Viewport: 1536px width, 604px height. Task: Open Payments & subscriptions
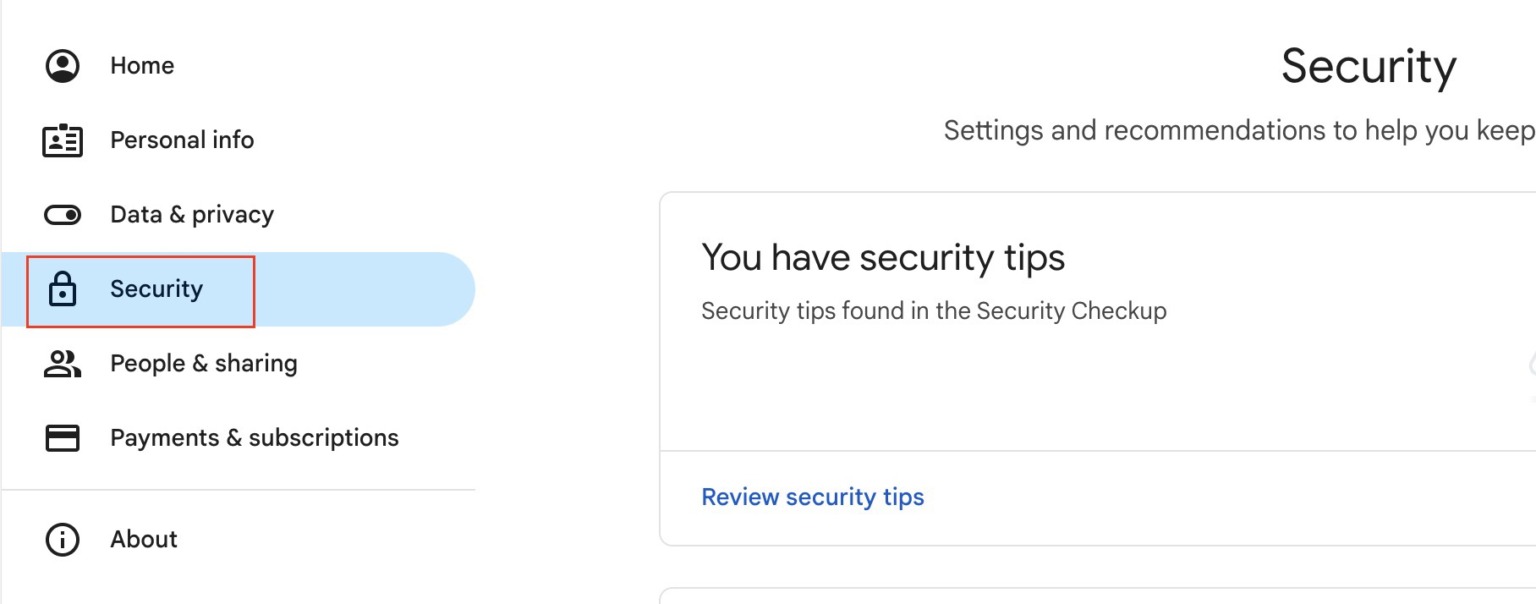(256, 437)
